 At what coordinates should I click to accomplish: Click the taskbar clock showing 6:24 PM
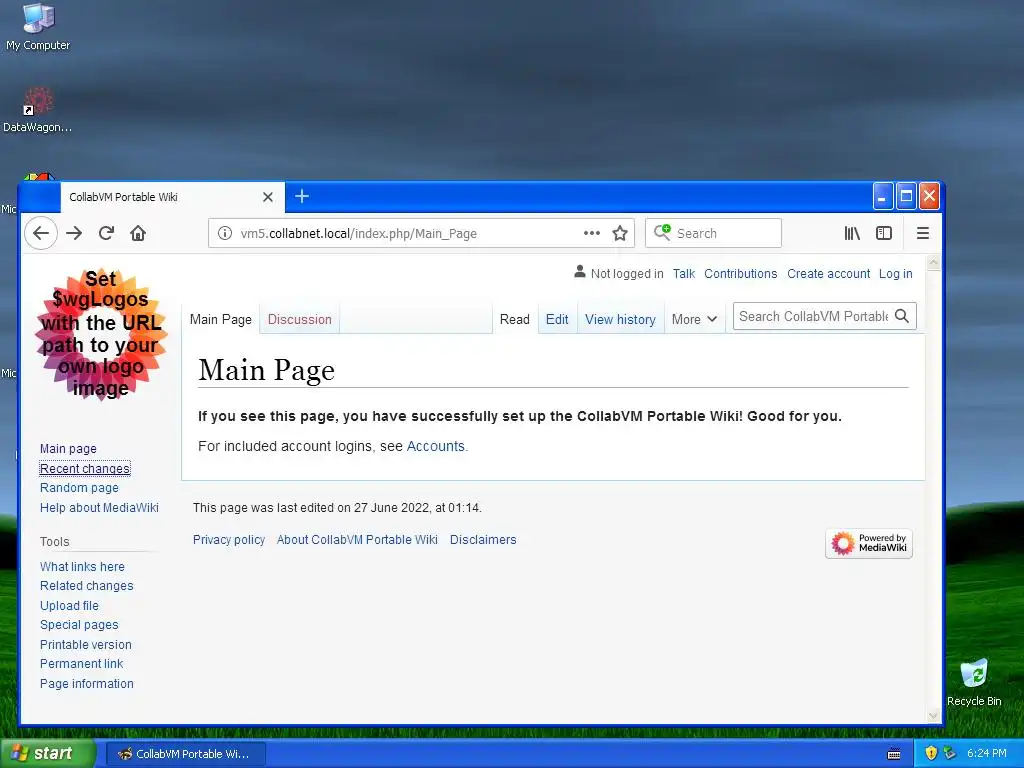(987, 753)
